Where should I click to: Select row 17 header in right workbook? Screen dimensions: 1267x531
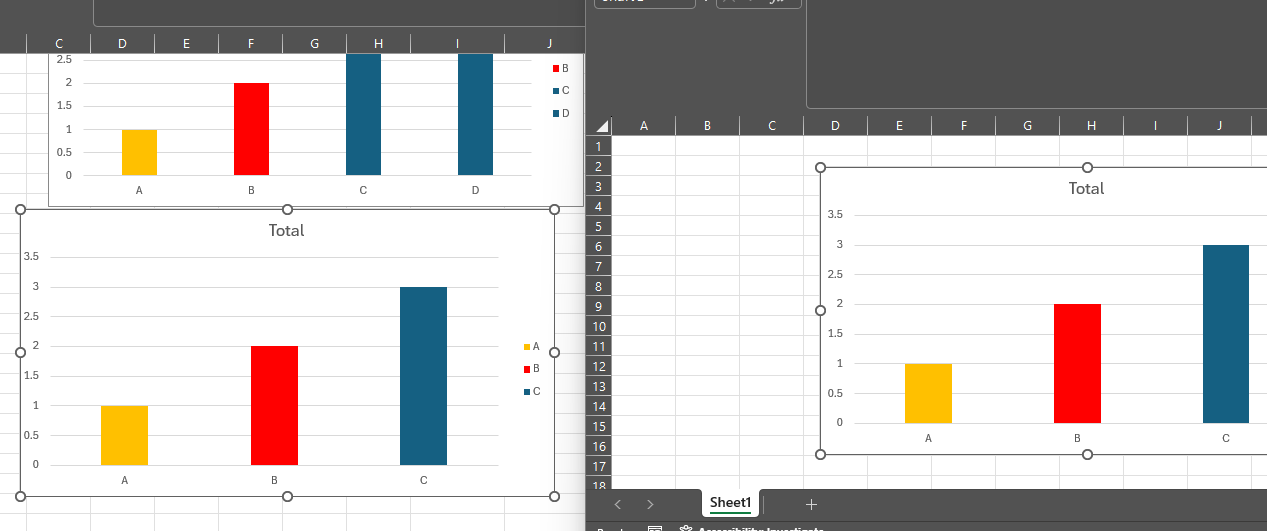(599, 466)
